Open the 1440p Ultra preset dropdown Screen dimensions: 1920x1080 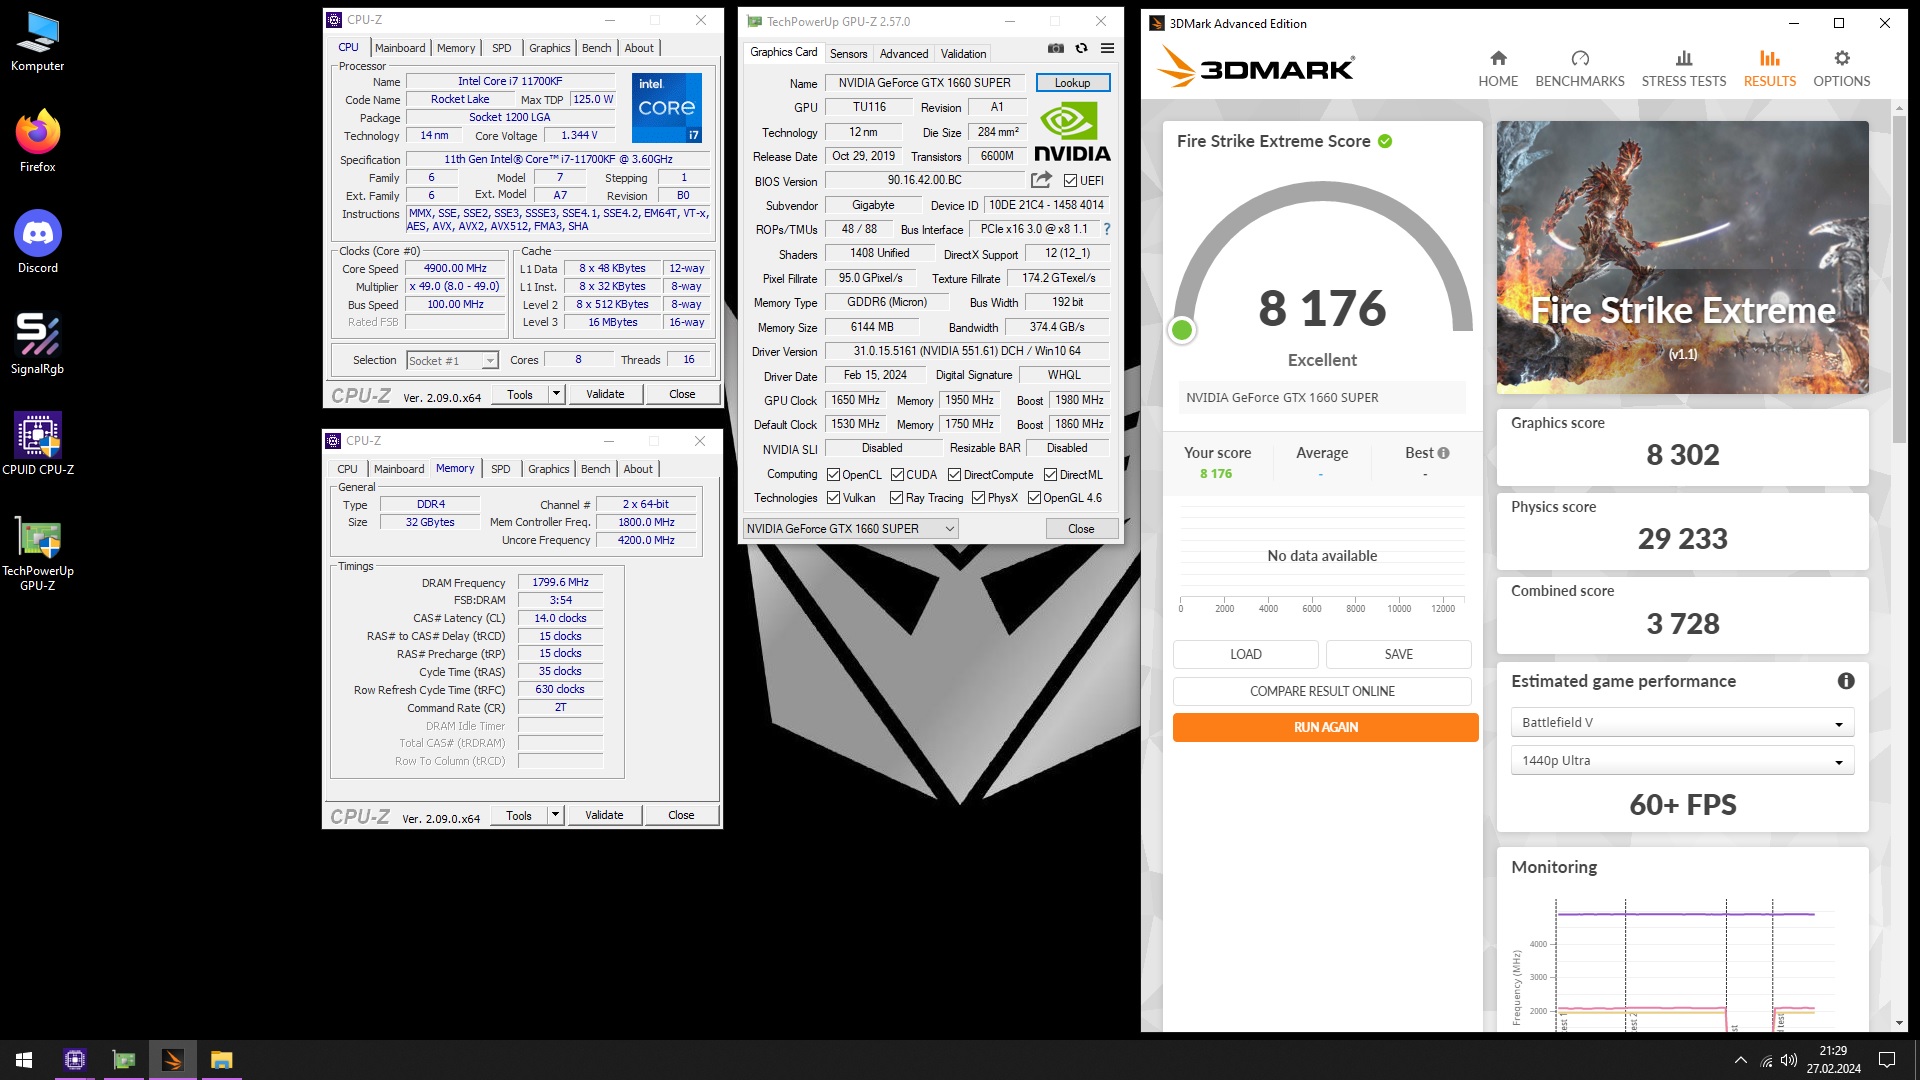(x=1682, y=760)
